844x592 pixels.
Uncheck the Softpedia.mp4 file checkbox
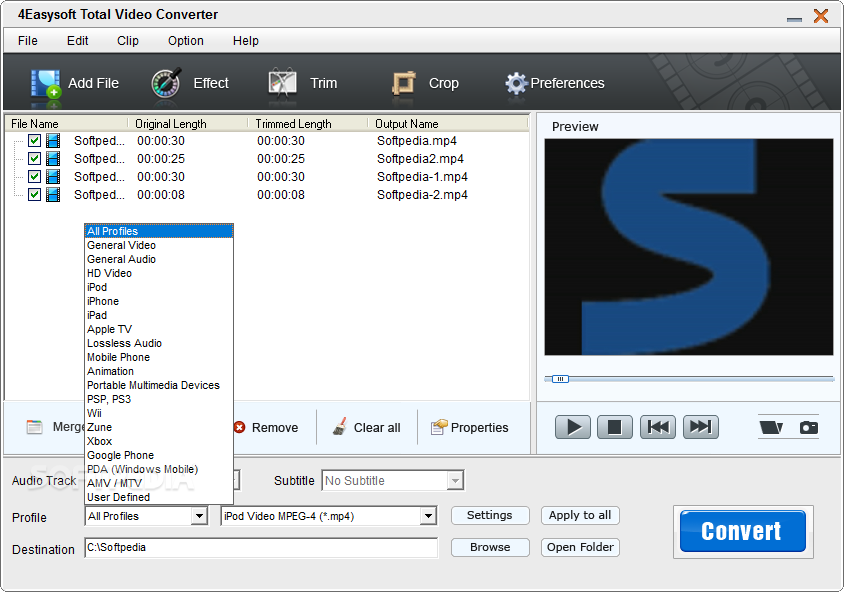coord(34,141)
